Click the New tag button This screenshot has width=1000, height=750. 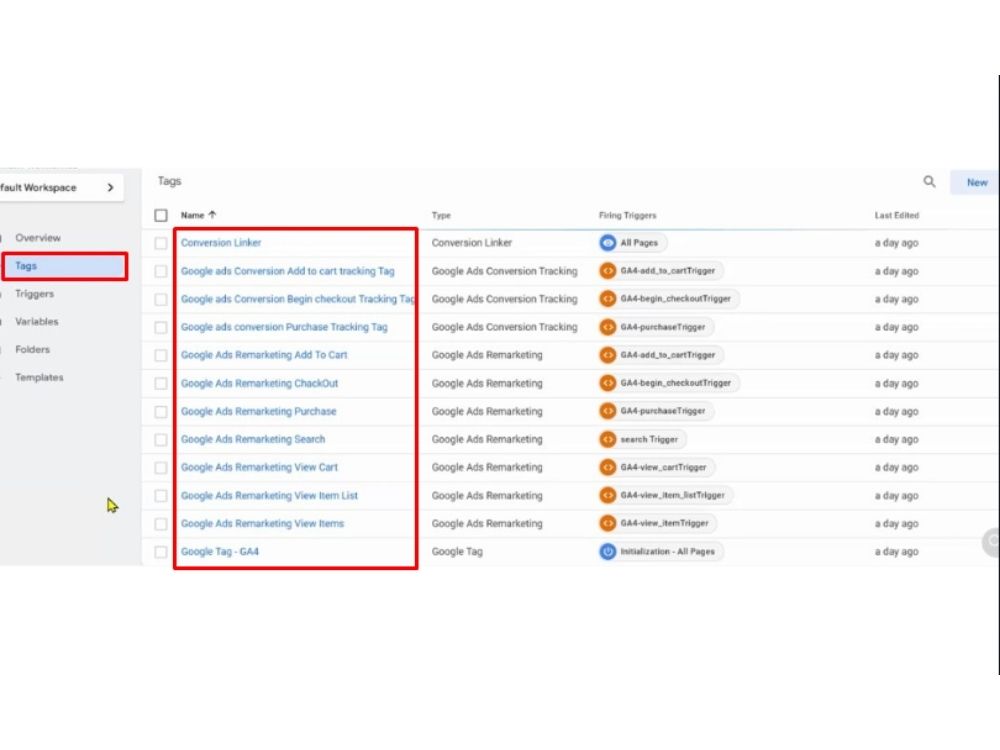coord(975,182)
